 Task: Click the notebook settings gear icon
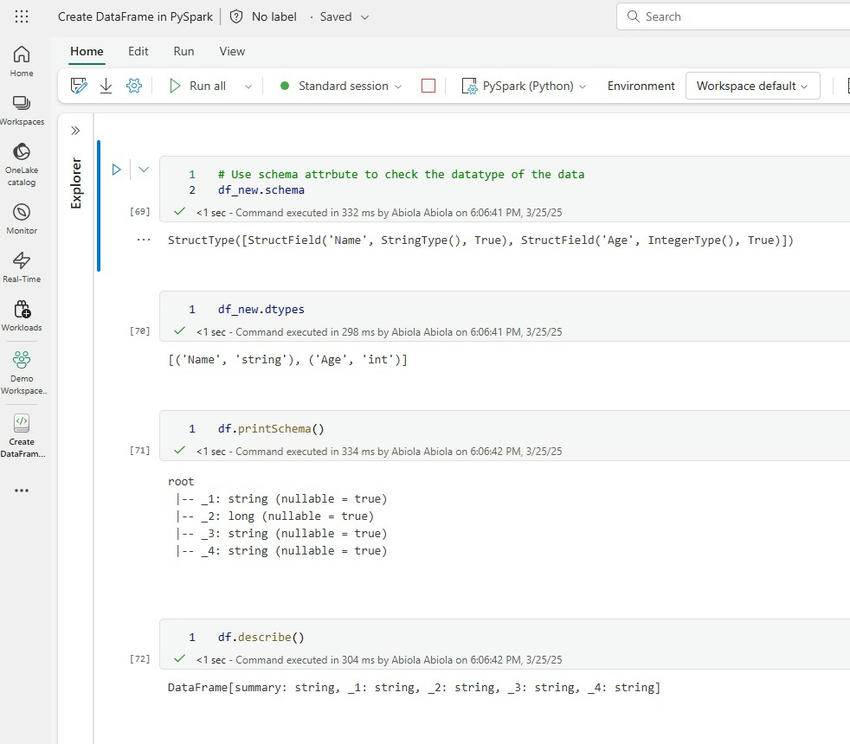point(134,86)
